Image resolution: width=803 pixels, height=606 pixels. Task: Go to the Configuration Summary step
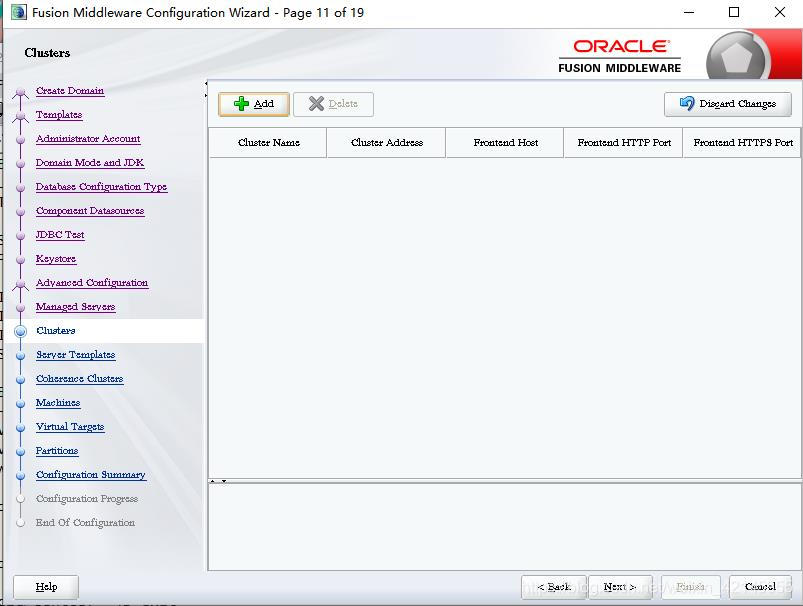tap(91, 475)
